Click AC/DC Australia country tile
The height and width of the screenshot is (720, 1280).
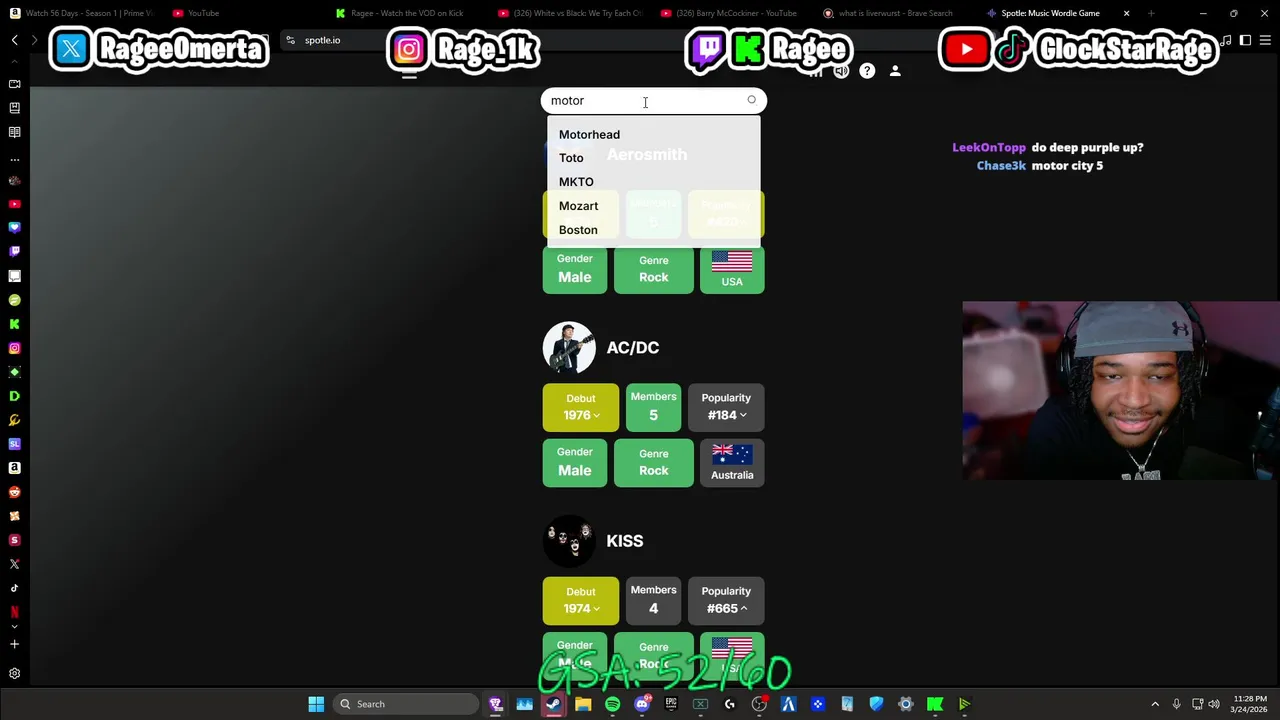tap(732, 463)
